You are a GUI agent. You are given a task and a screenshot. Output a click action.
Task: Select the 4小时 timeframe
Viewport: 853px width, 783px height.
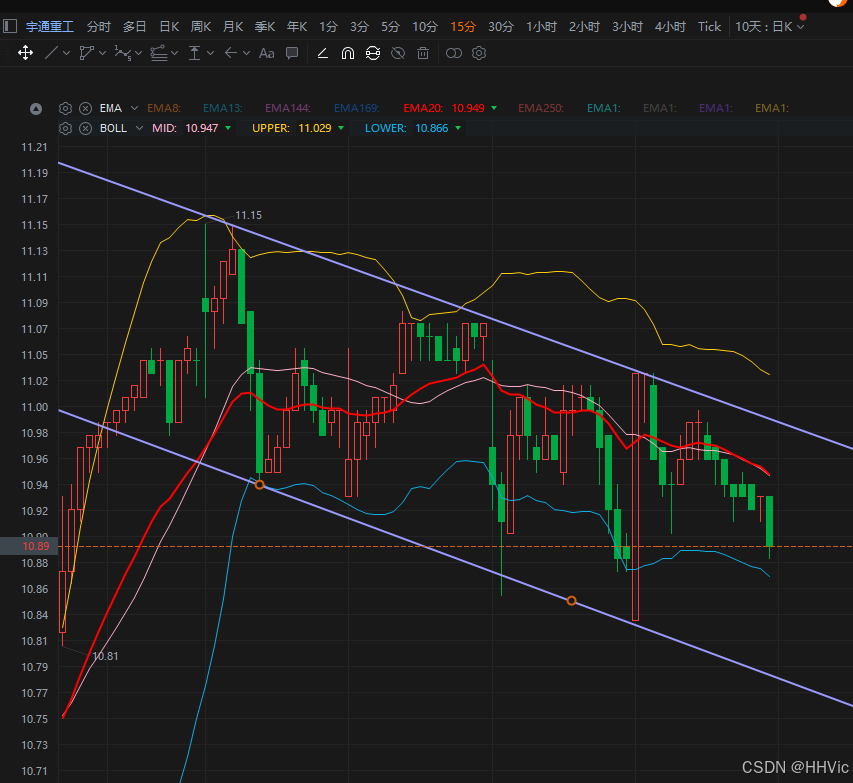[670, 27]
